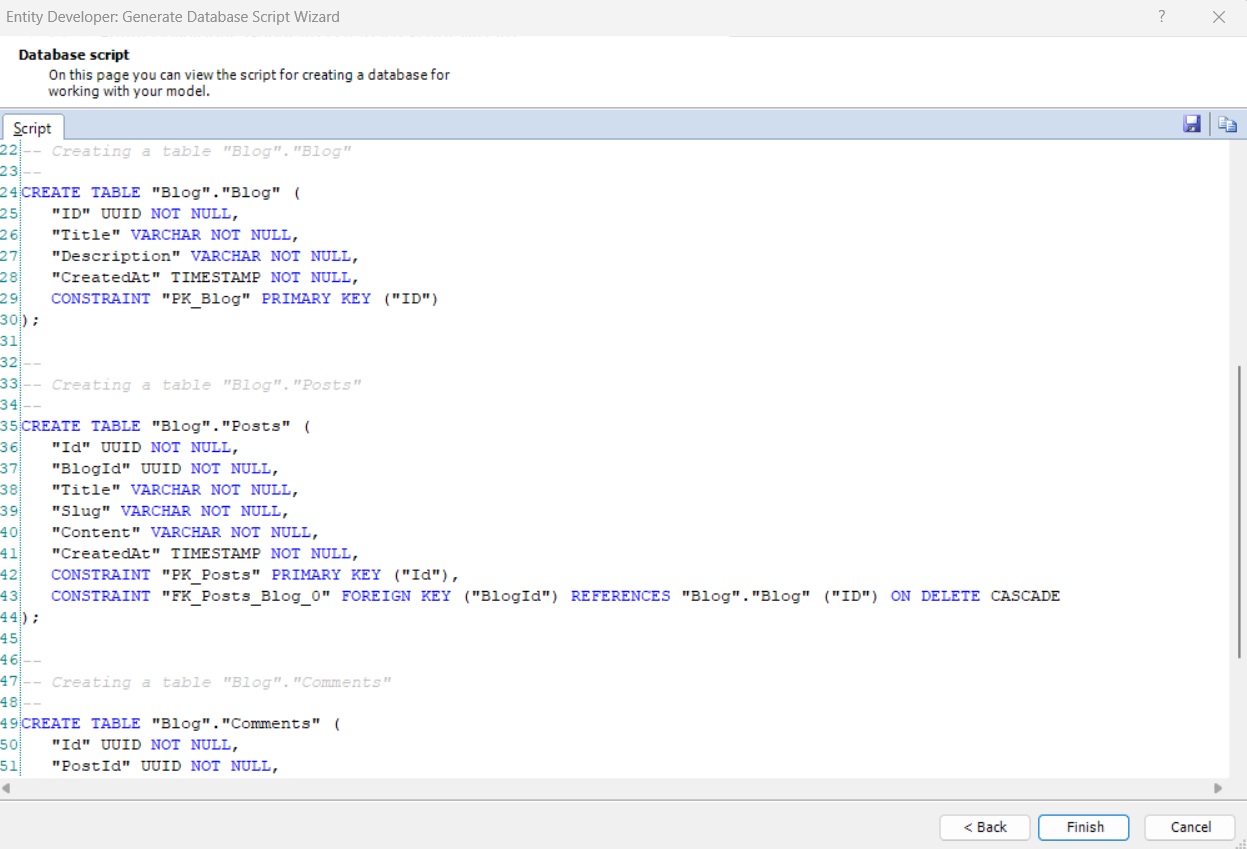Click the Finish button
The image size is (1247, 849).
click(x=1084, y=827)
